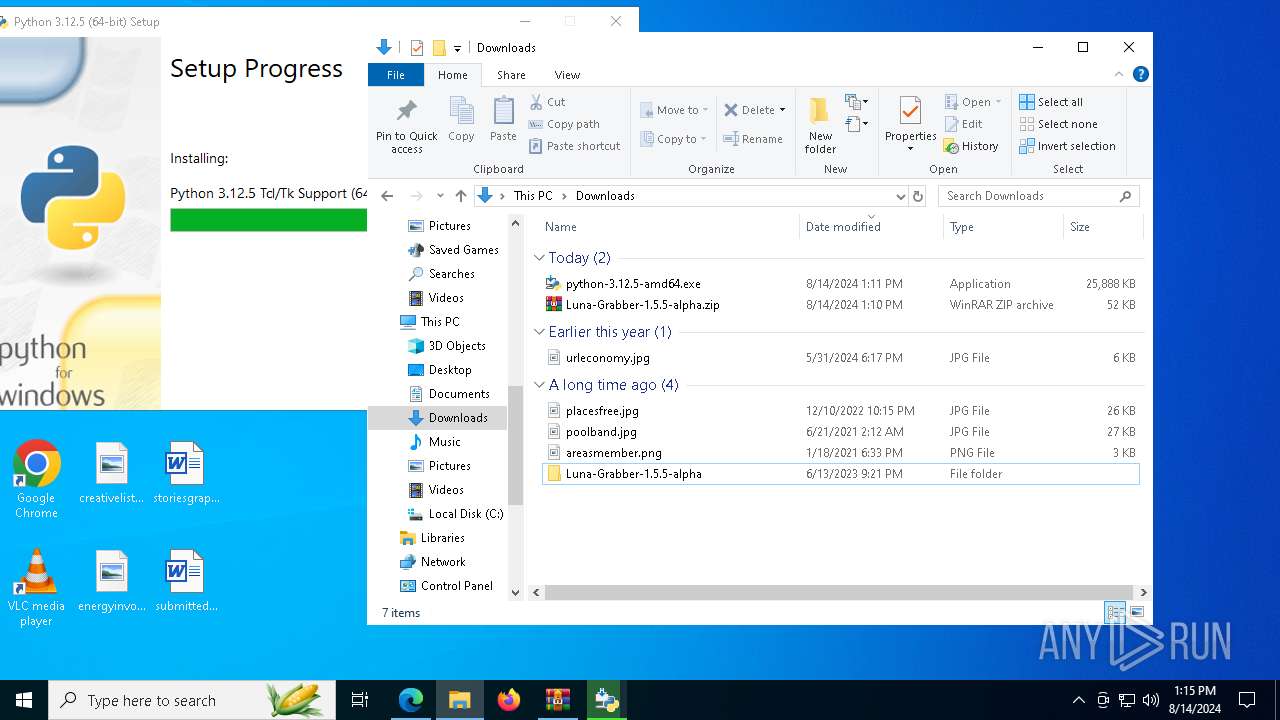
Task: Open the New item dropdown
Action: click(x=857, y=102)
